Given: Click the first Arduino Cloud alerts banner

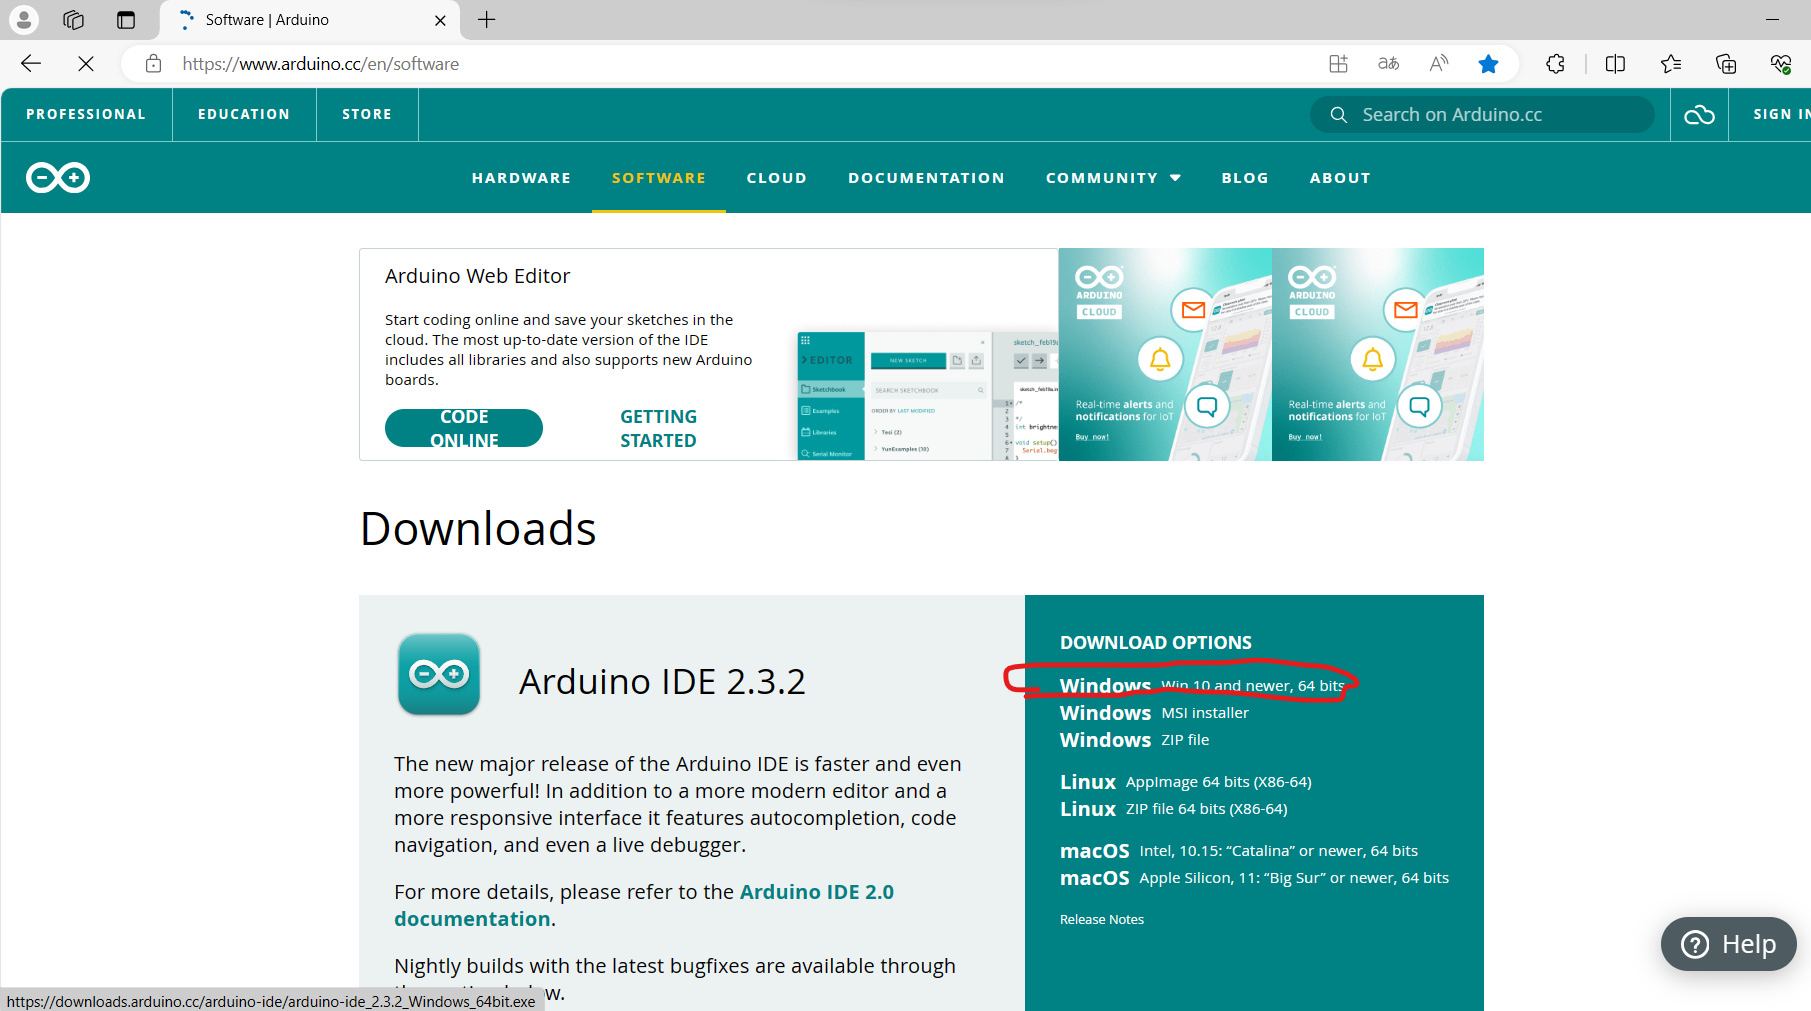Looking at the screenshot, I should 1165,354.
